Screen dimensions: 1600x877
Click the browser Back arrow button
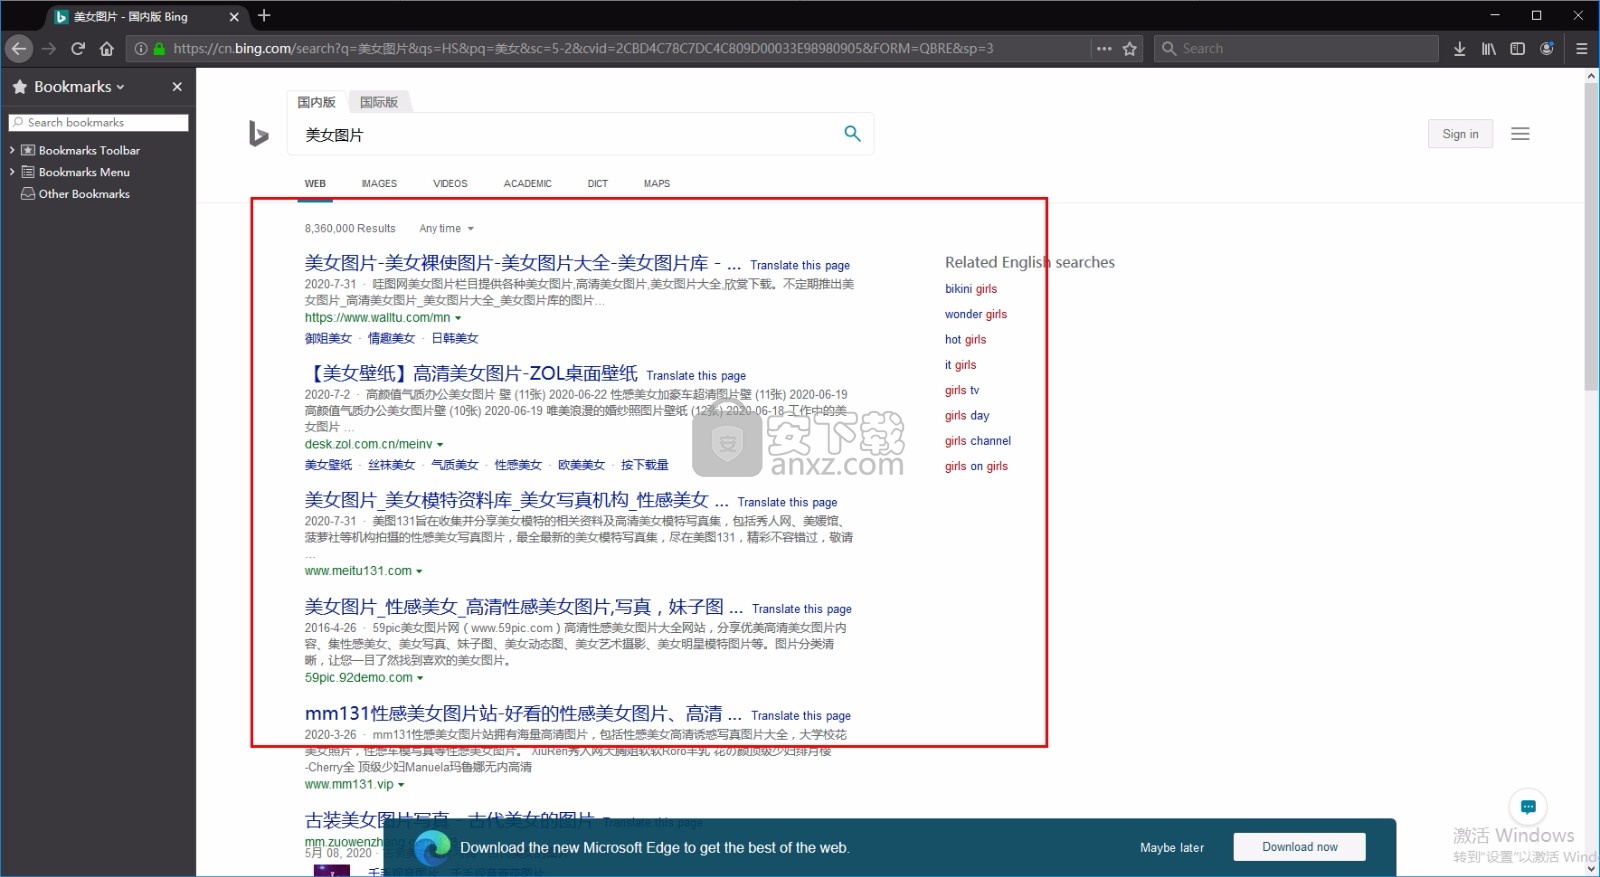point(19,48)
